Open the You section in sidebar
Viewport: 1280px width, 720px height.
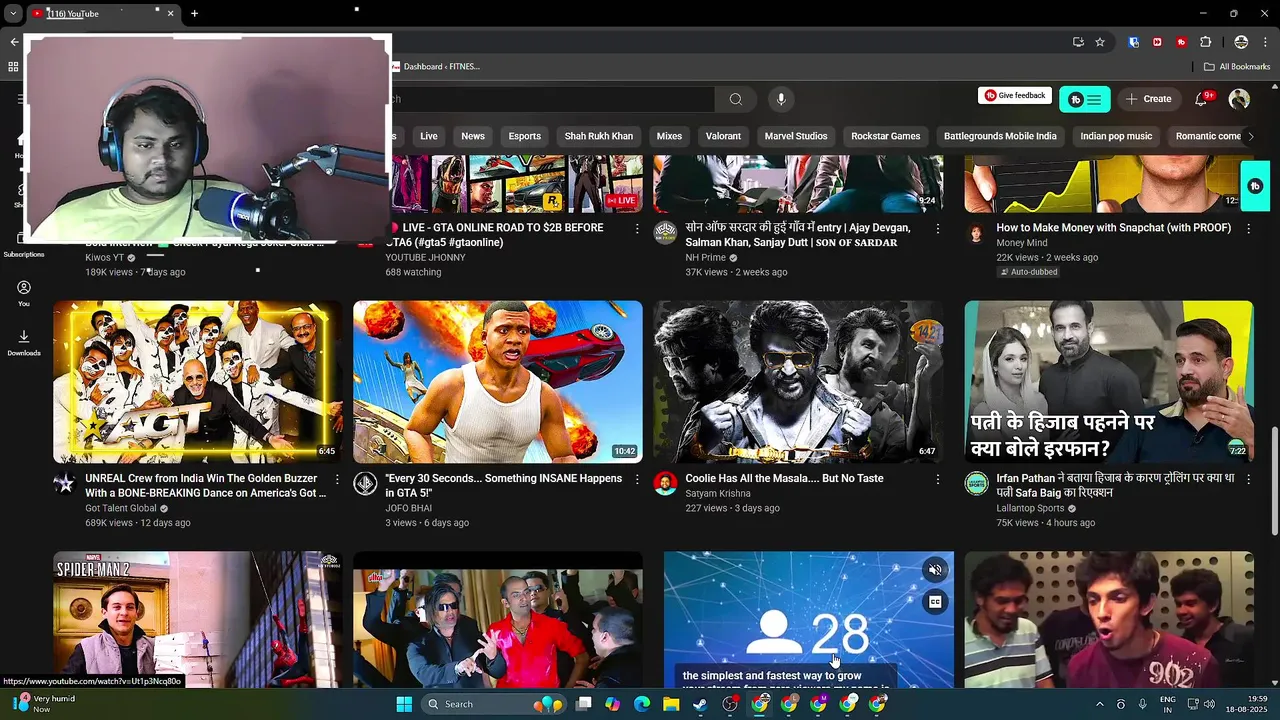tap(24, 293)
